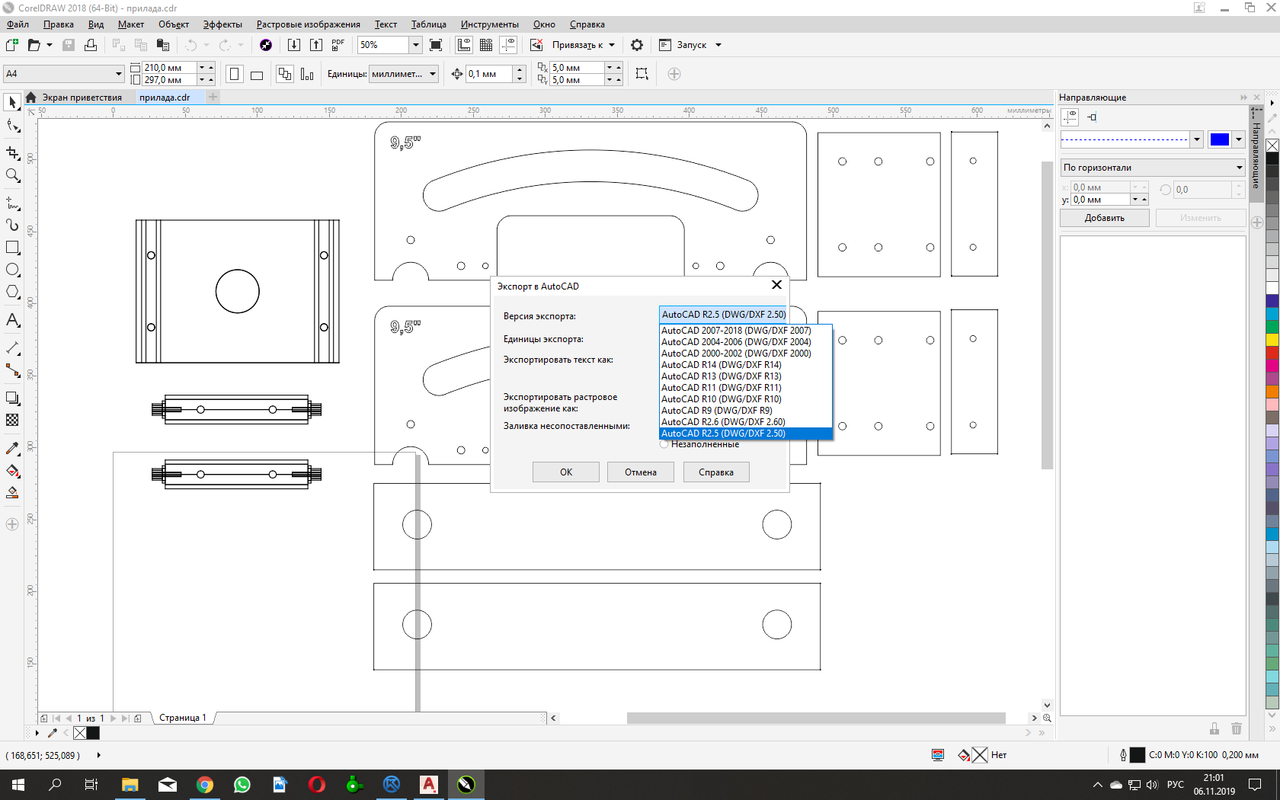Viewport: 1280px width, 800px height.
Task: Select the Color Eyedropper tool
Action: point(12,447)
